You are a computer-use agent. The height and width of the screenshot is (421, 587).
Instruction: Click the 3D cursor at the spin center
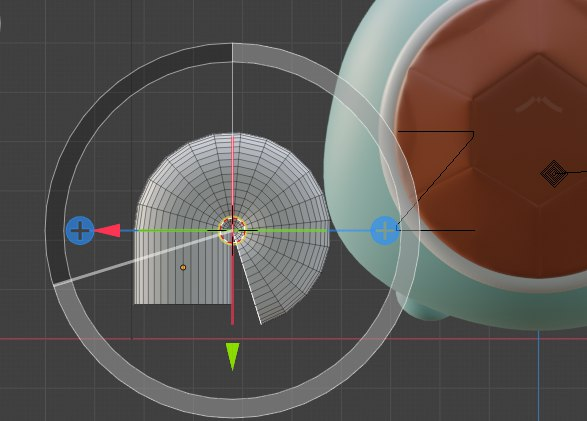pos(232,230)
